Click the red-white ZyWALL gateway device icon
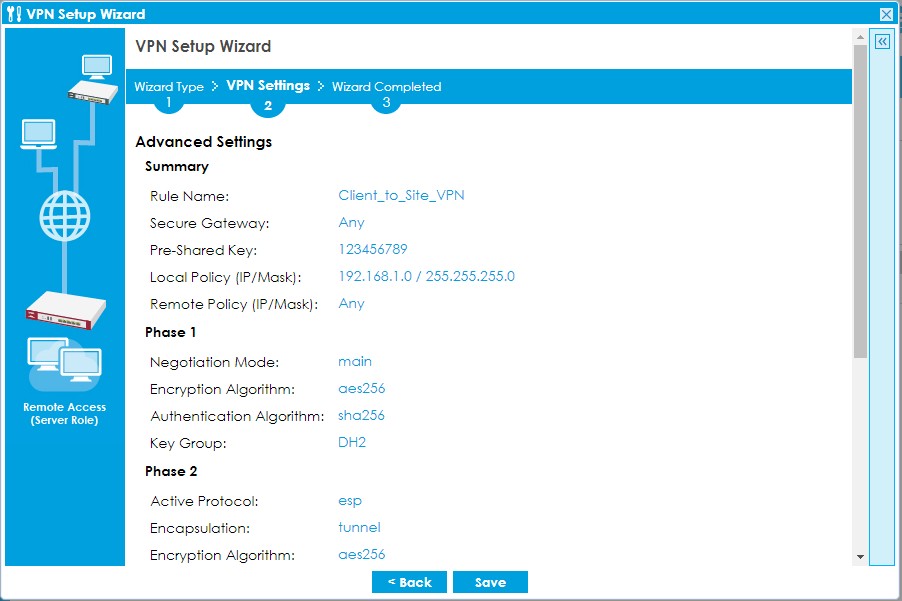 pyautogui.click(x=65, y=310)
